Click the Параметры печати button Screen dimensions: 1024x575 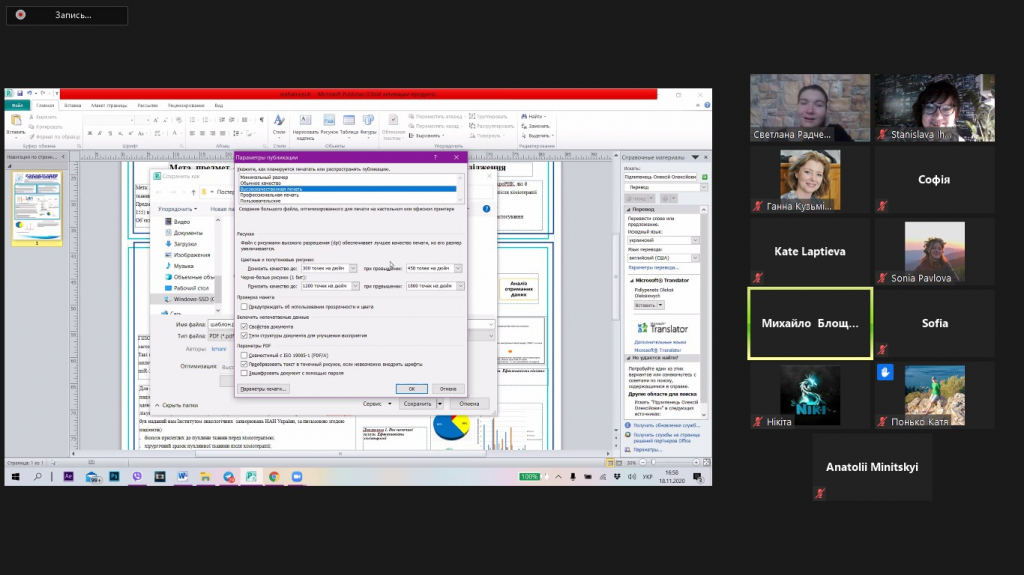pos(263,389)
